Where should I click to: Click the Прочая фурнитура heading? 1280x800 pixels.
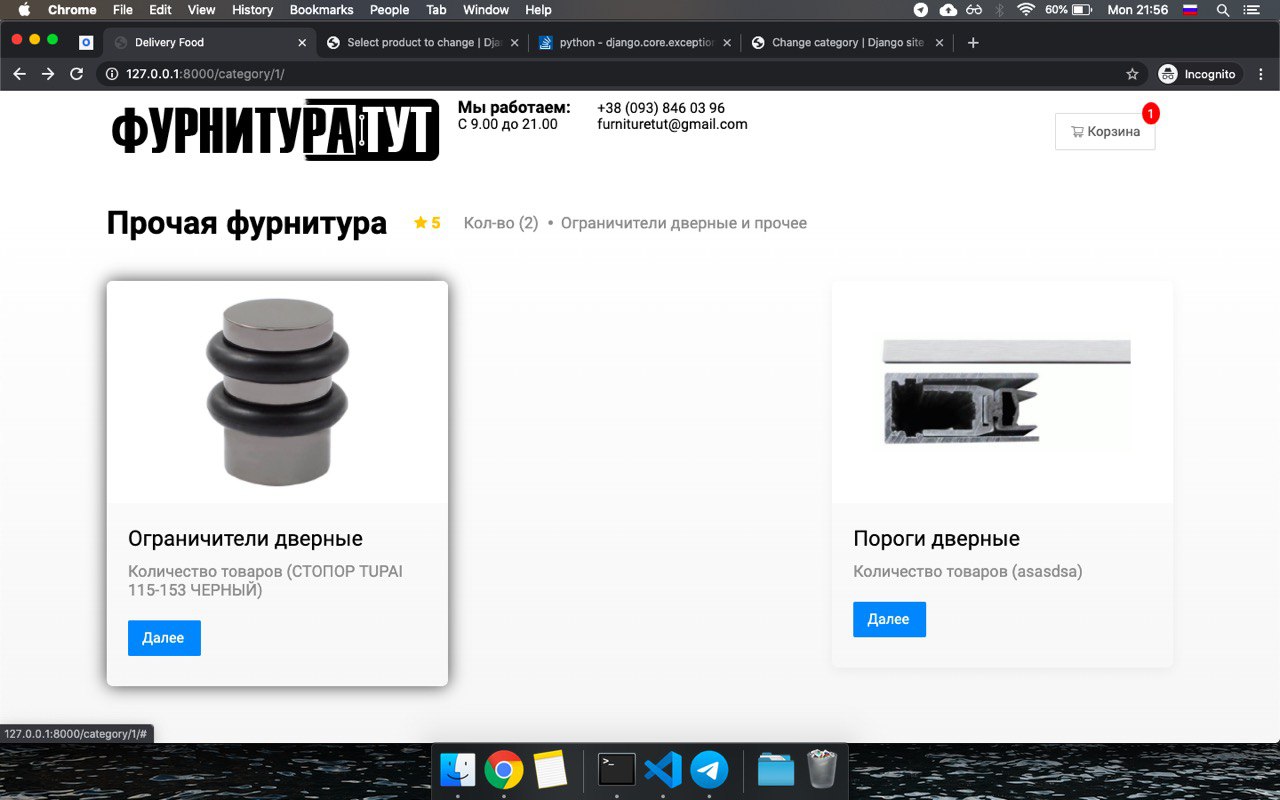point(247,223)
